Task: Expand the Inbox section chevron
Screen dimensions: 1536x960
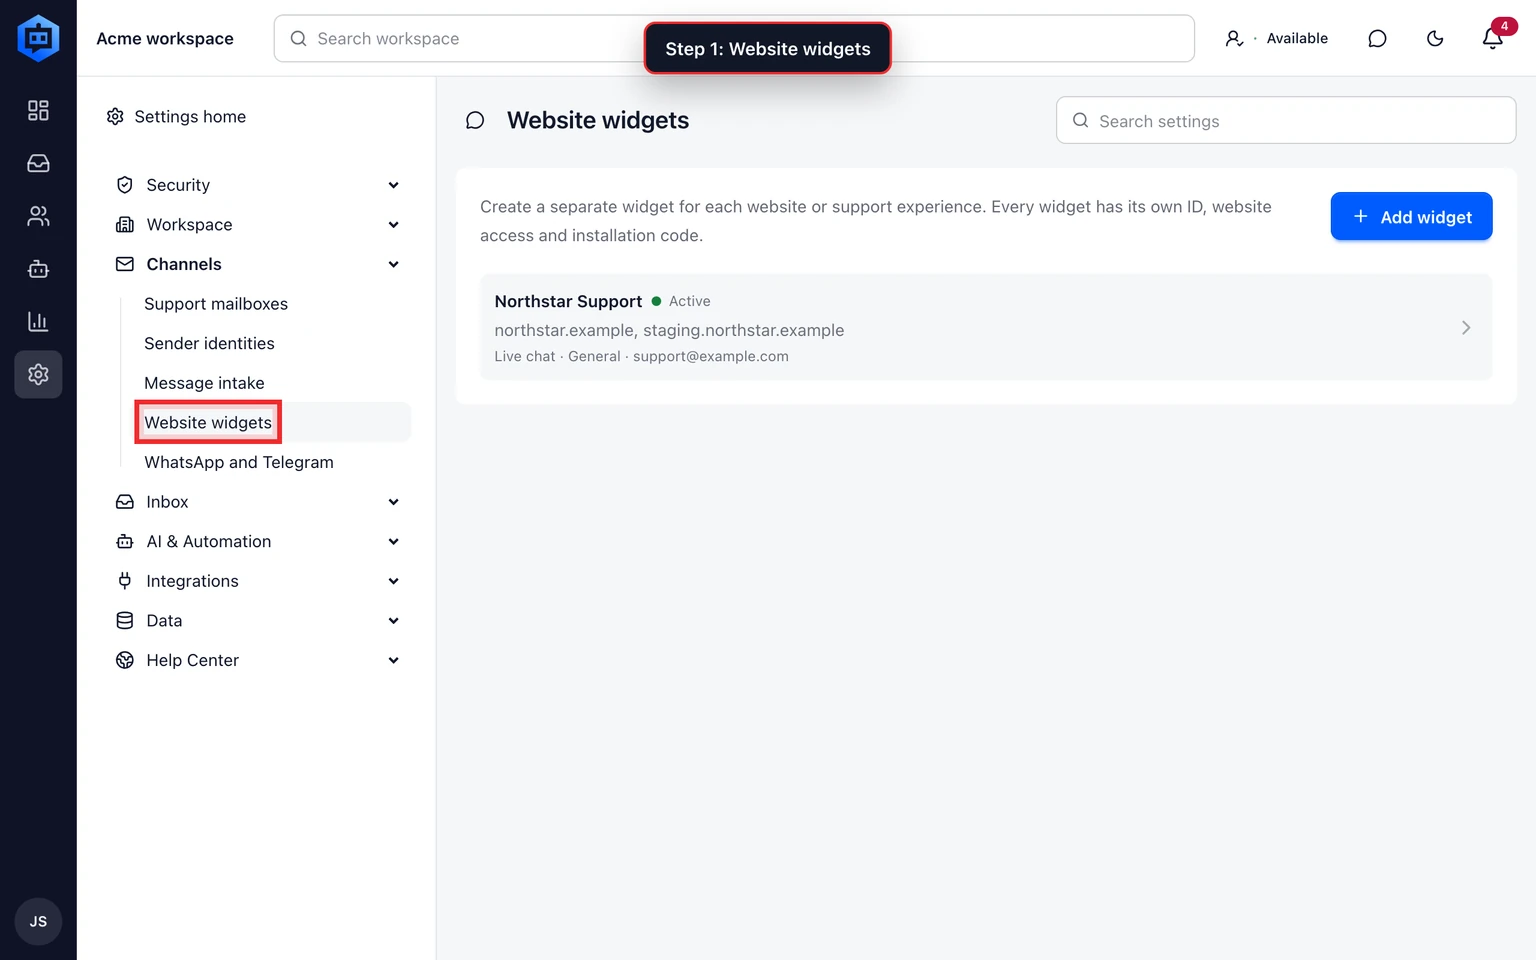Action: (394, 502)
